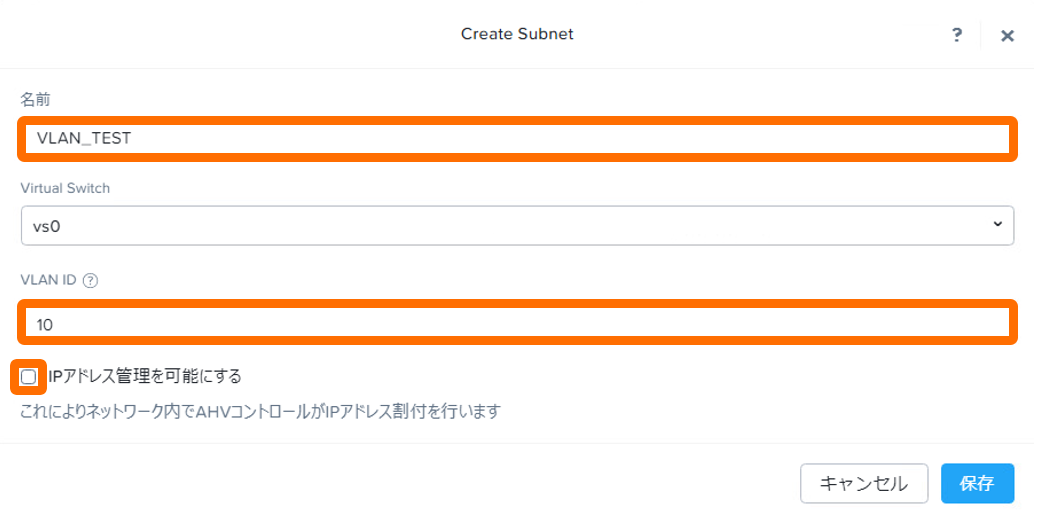Screen dimensions: 1044x517
Task: Focus the 名前 input field
Action: coord(517,139)
